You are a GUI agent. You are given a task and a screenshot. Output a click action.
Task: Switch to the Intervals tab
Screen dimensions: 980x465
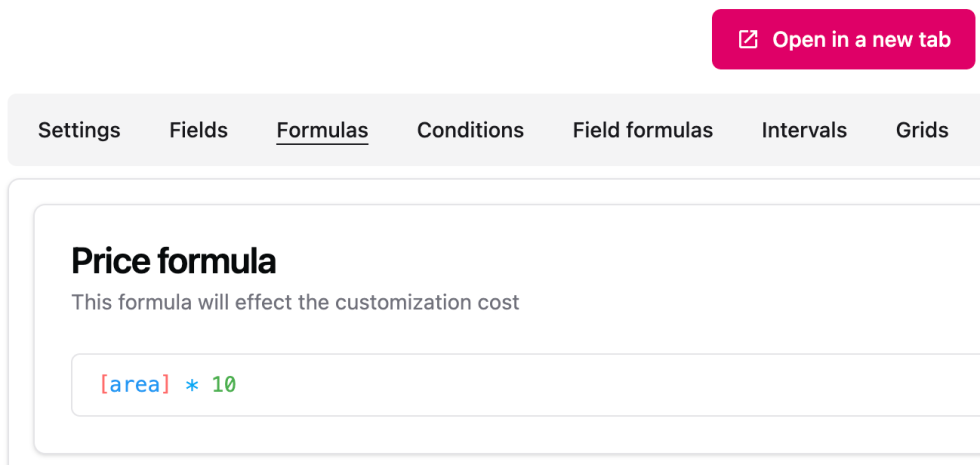click(804, 130)
